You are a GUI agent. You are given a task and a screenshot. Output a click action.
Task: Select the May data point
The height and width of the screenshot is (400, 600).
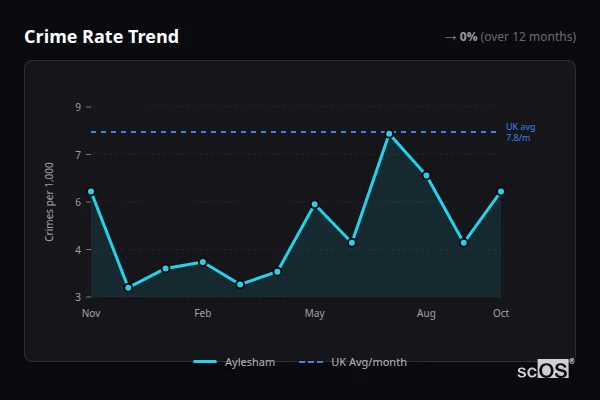[315, 204]
